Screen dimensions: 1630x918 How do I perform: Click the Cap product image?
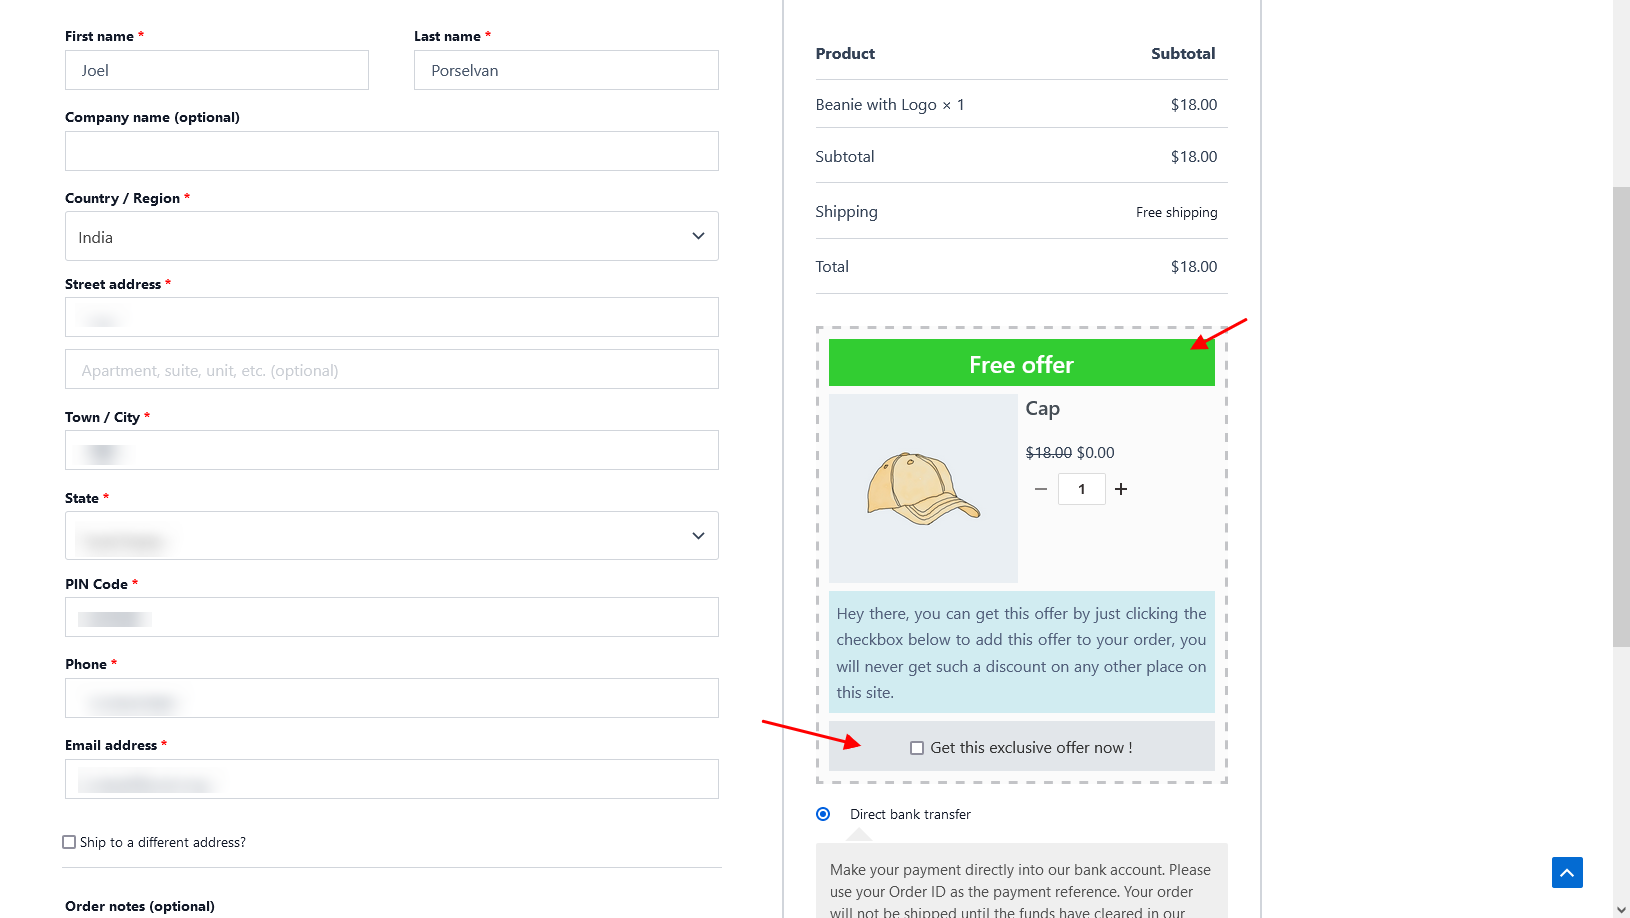click(x=923, y=488)
